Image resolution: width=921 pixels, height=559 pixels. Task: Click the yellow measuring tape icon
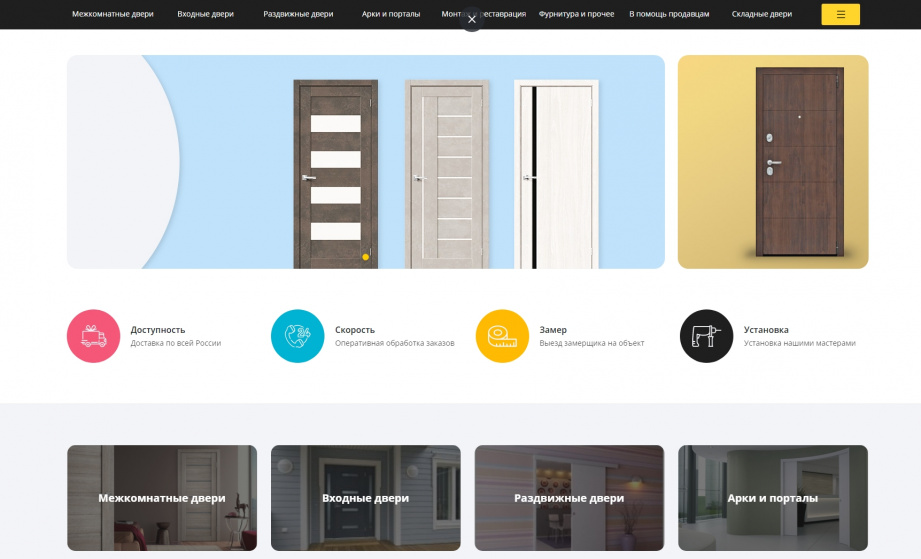pyautogui.click(x=502, y=336)
